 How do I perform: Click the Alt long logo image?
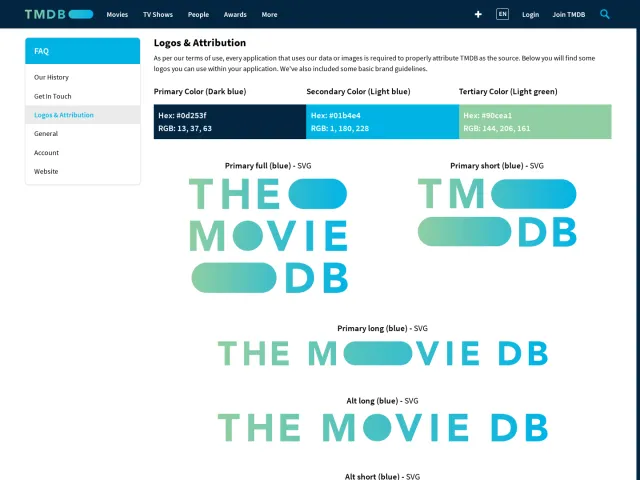(x=382, y=427)
